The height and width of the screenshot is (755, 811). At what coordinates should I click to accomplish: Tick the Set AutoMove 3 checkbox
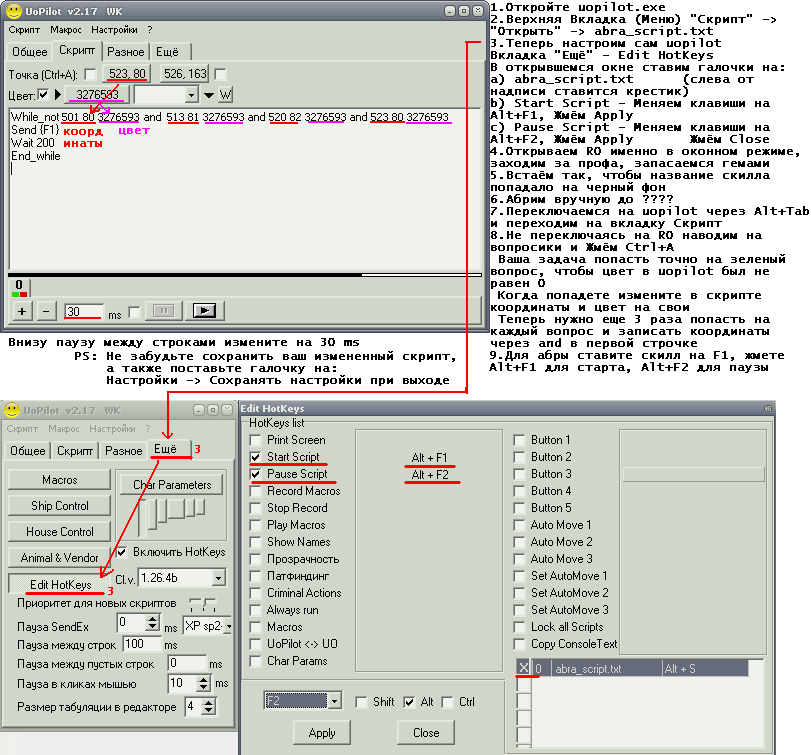[x=519, y=611]
